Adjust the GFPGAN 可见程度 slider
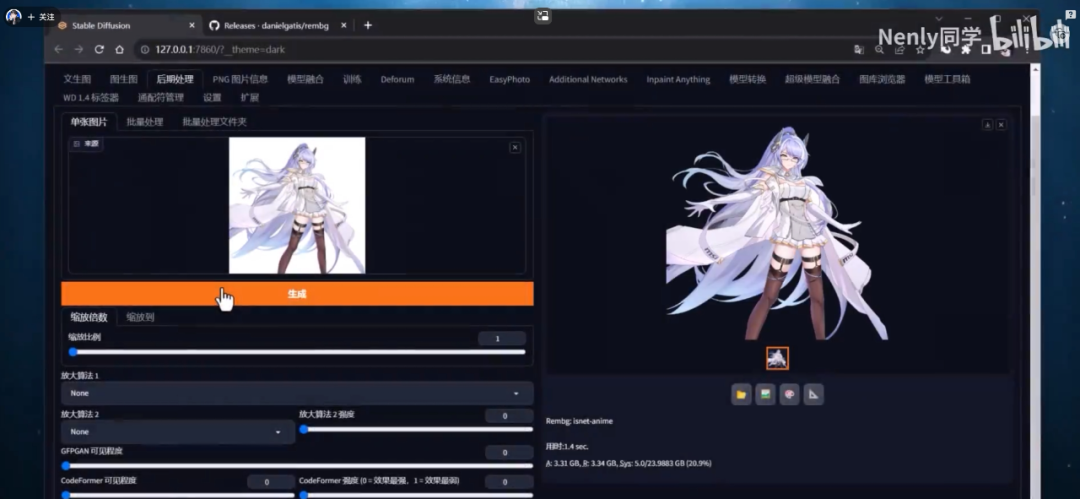 pos(297,466)
